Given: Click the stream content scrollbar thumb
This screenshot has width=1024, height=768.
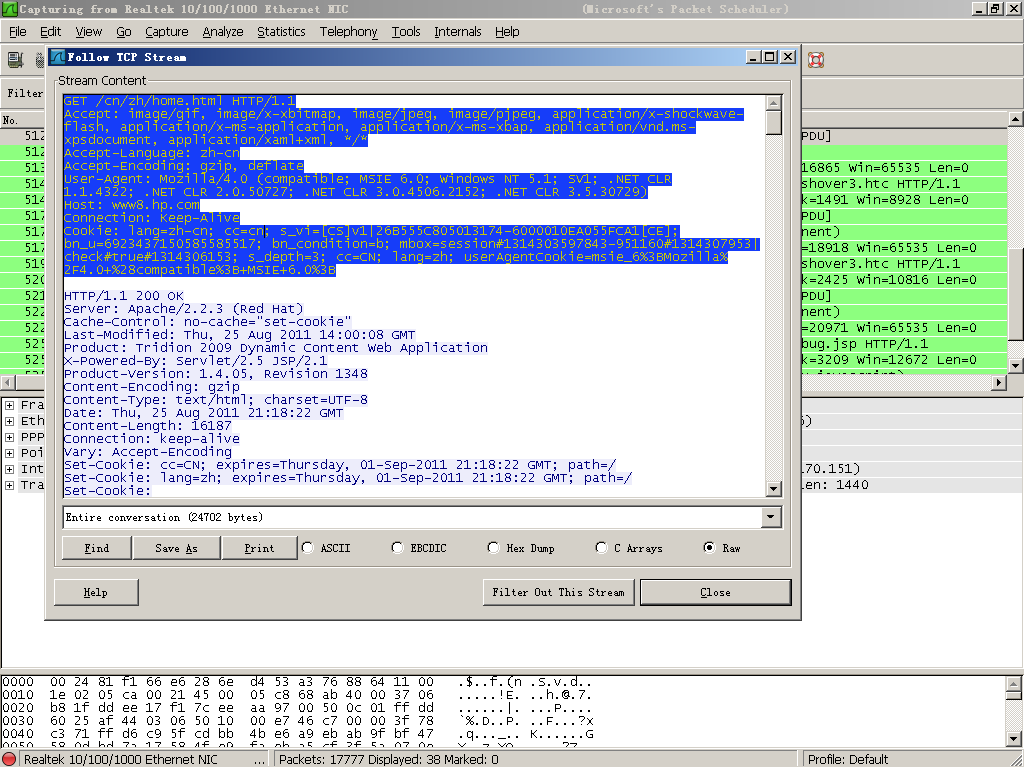Looking at the screenshot, I should click(x=774, y=122).
